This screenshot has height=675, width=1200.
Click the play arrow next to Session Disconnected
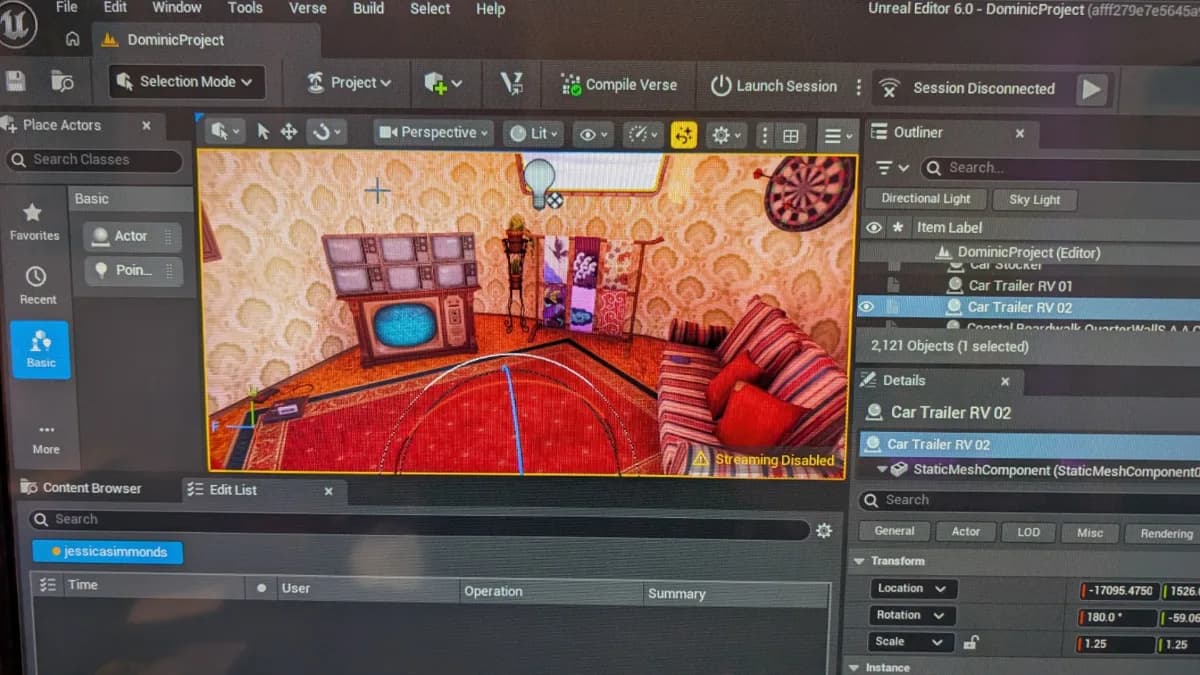coord(1091,89)
